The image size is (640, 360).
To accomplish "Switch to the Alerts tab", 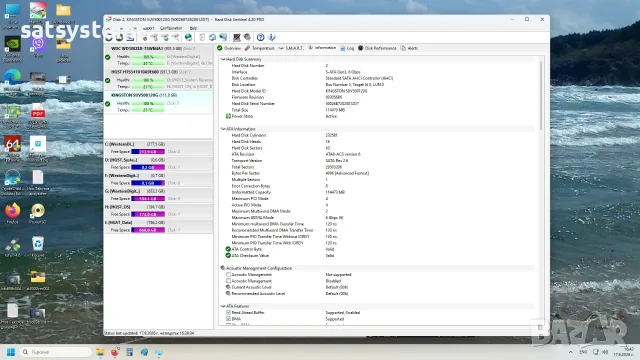I will 409,48.
